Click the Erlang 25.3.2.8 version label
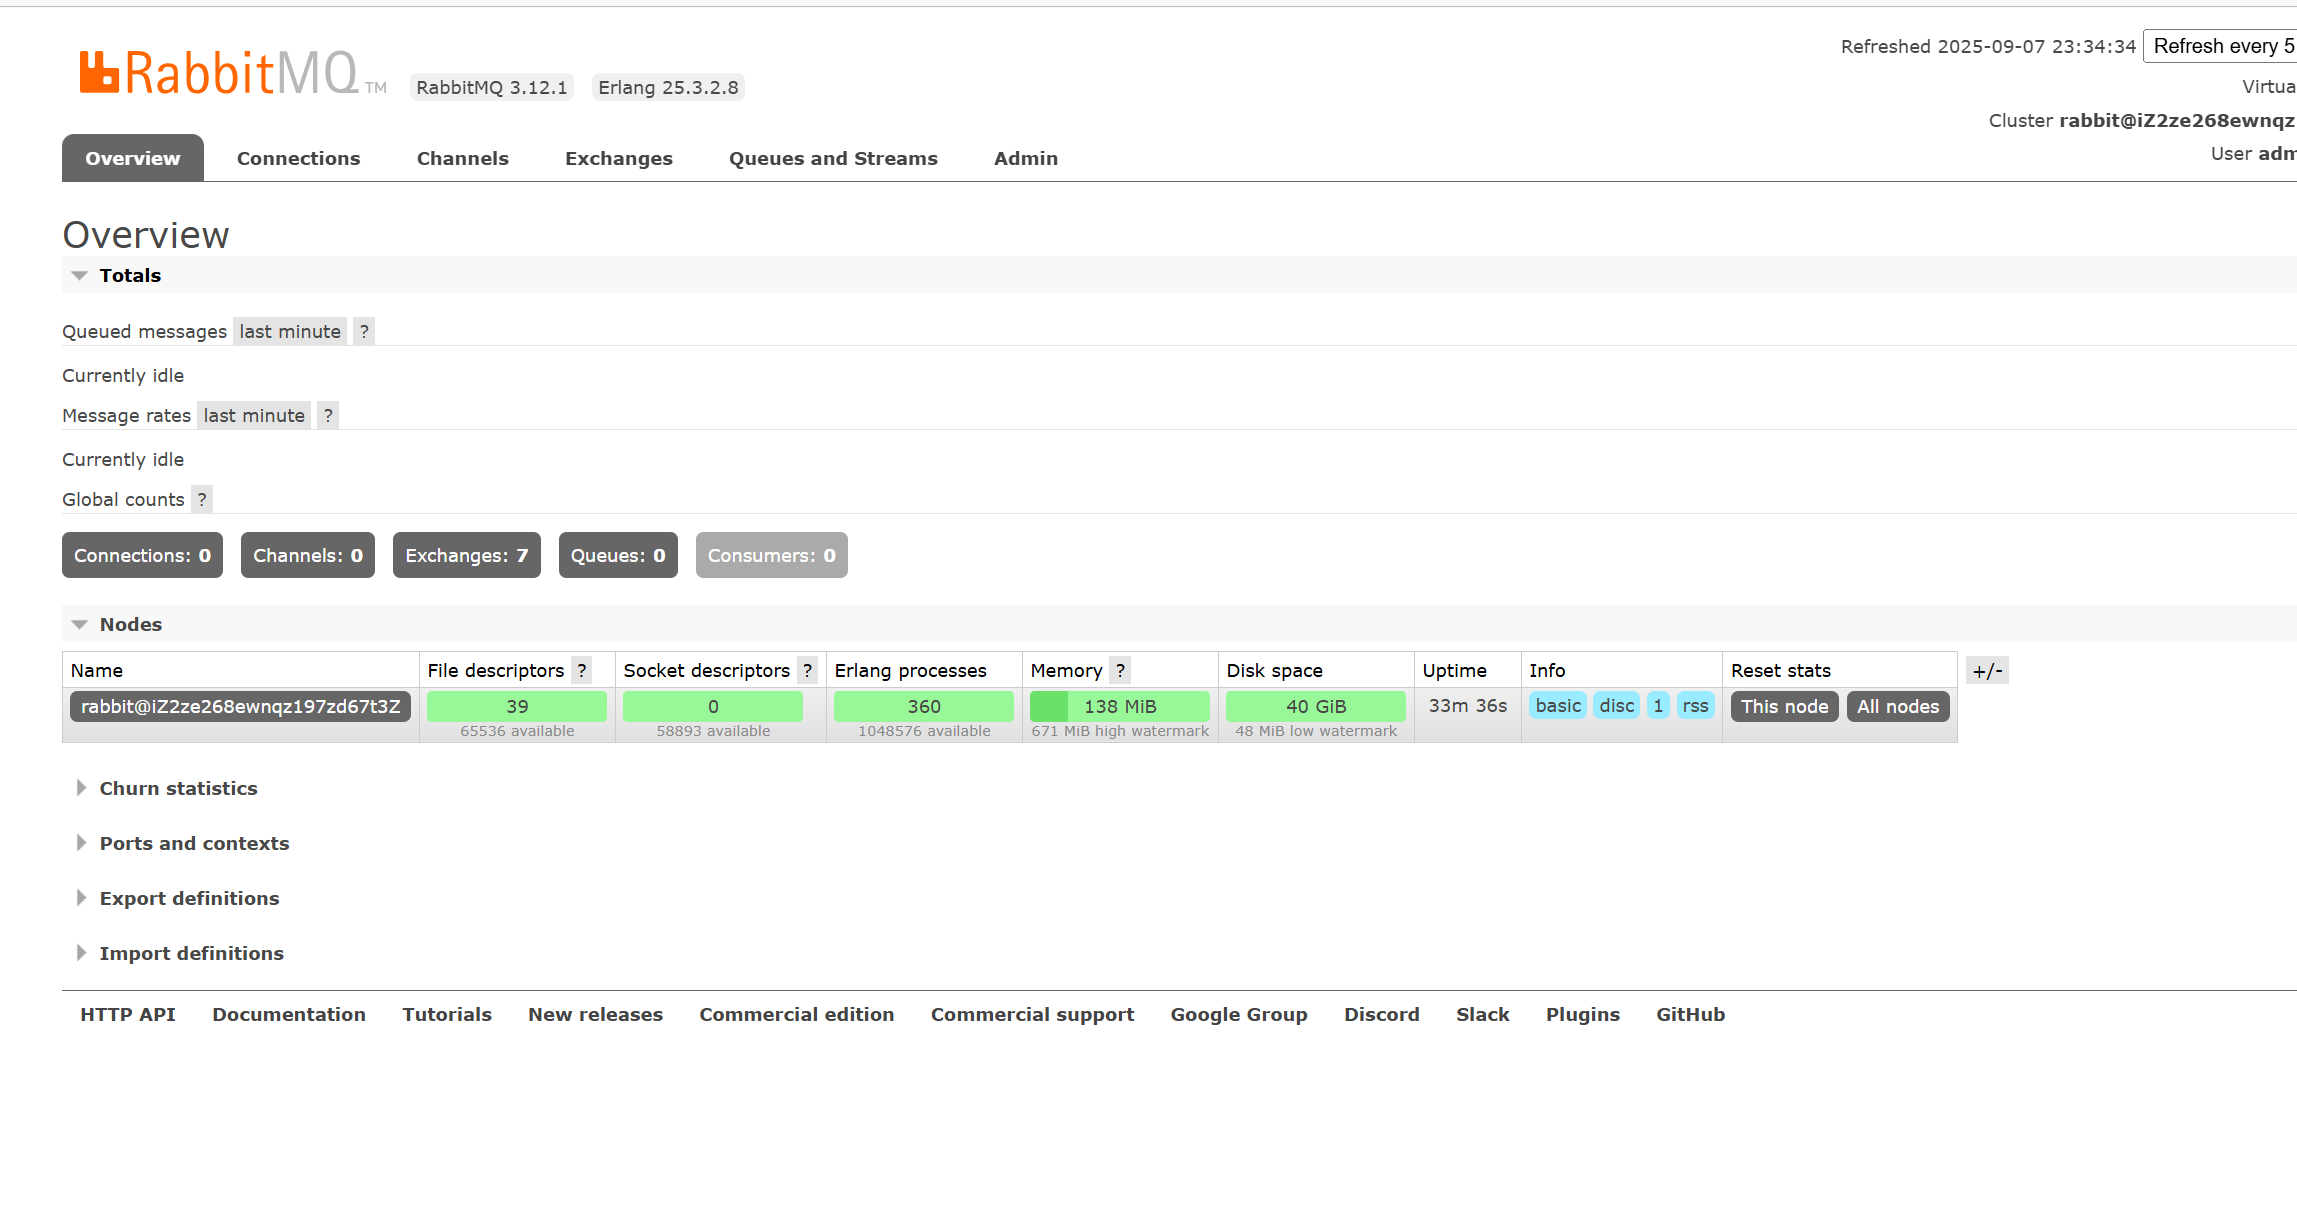 (668, 87)
